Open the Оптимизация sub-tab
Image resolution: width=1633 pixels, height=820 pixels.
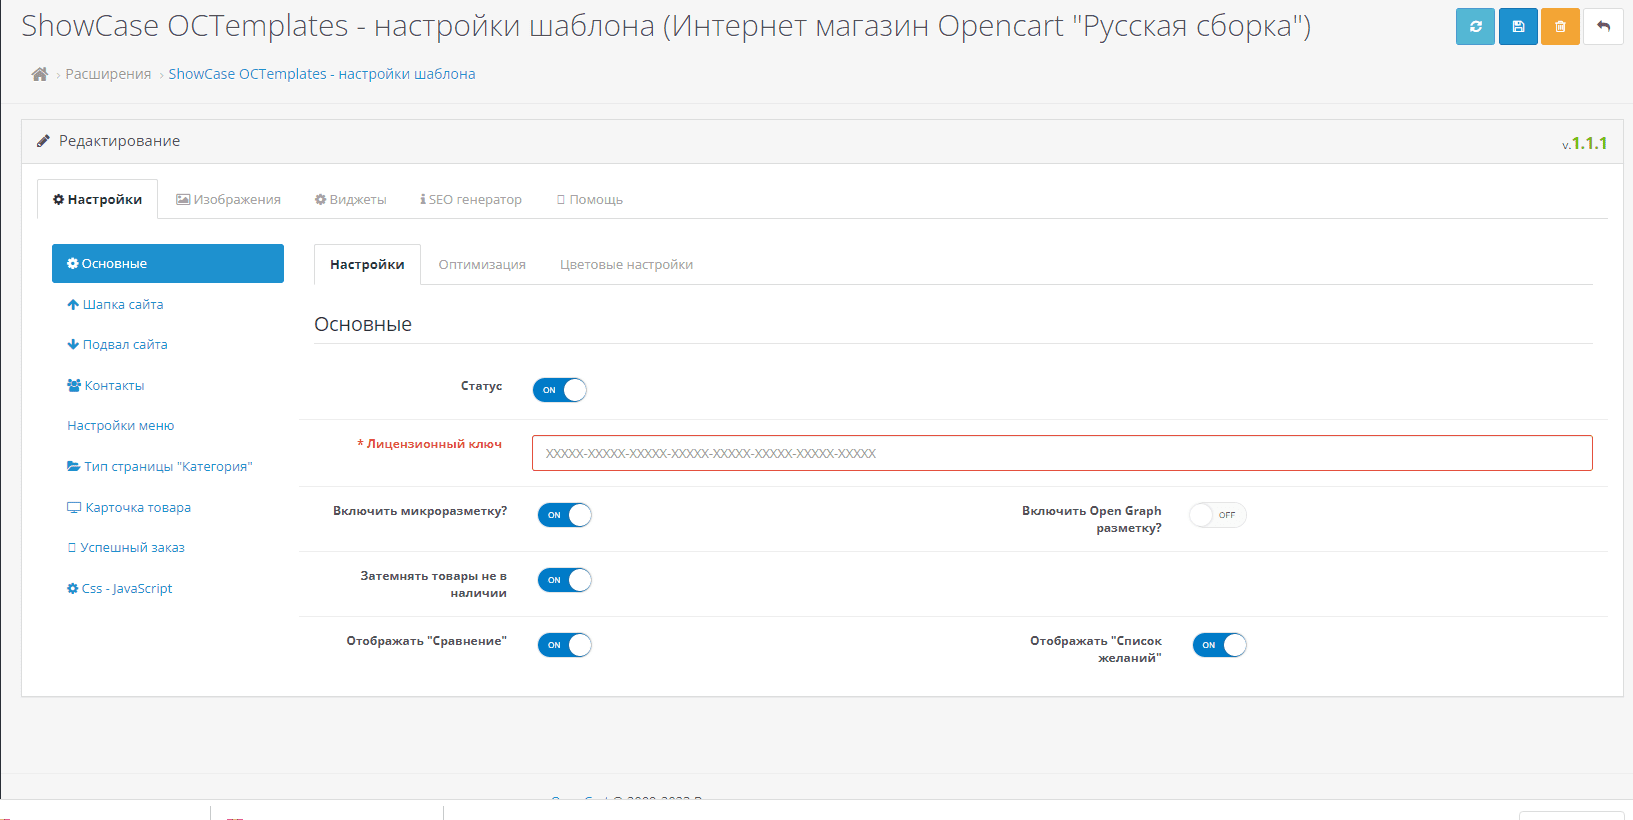pos(482,264)
